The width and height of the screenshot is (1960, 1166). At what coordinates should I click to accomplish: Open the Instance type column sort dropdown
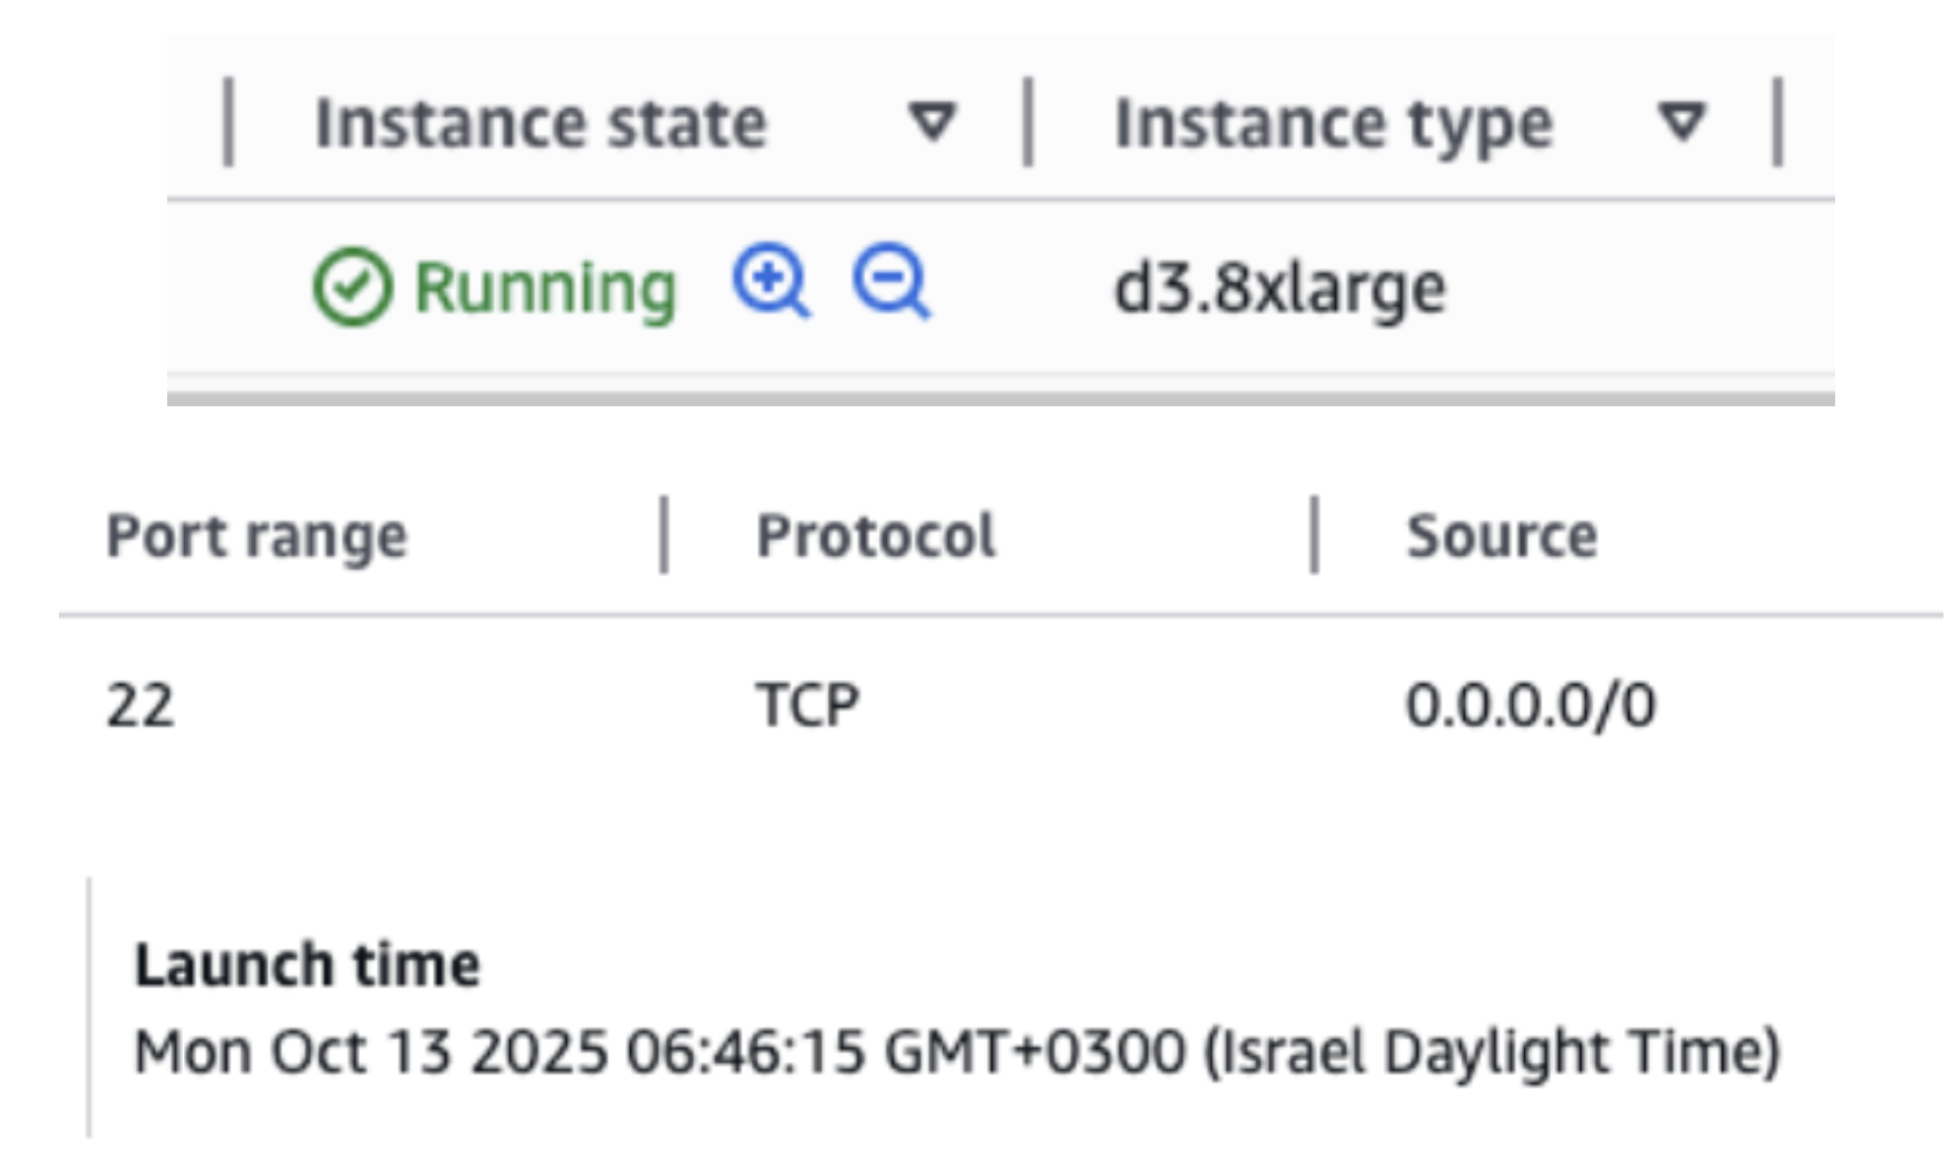point(1681,122)
